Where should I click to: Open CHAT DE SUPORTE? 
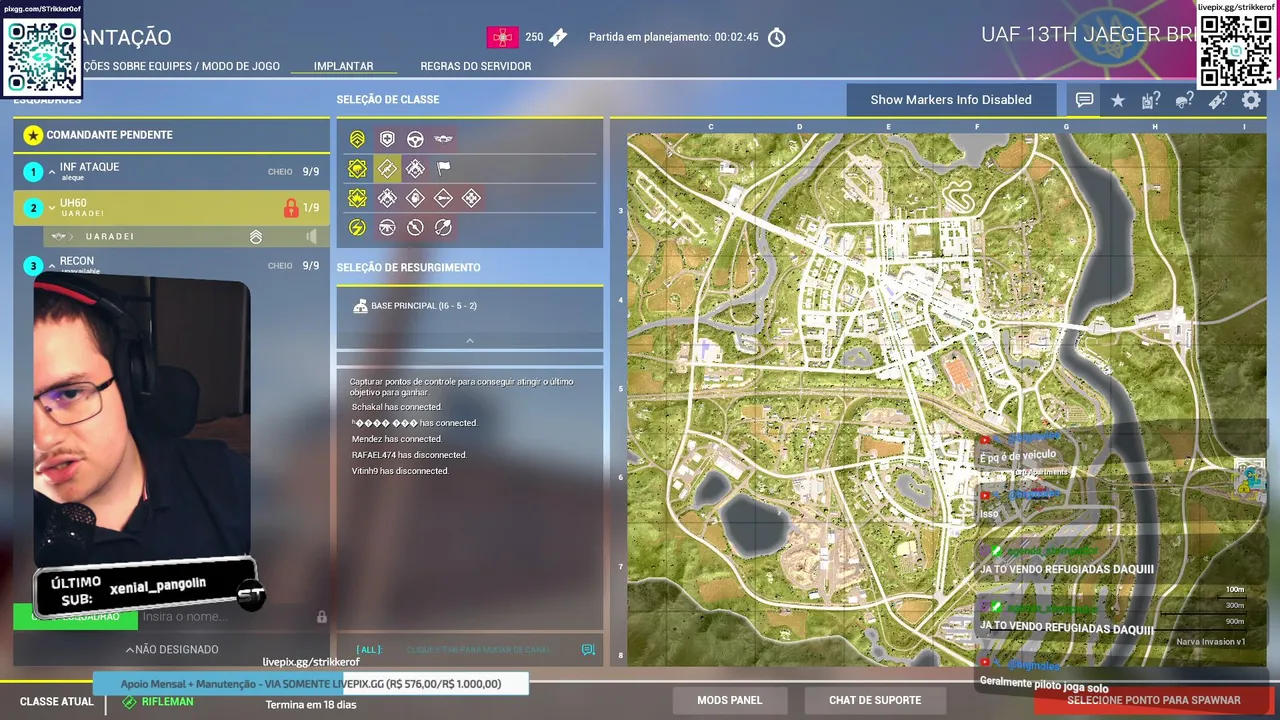[876, 700]
